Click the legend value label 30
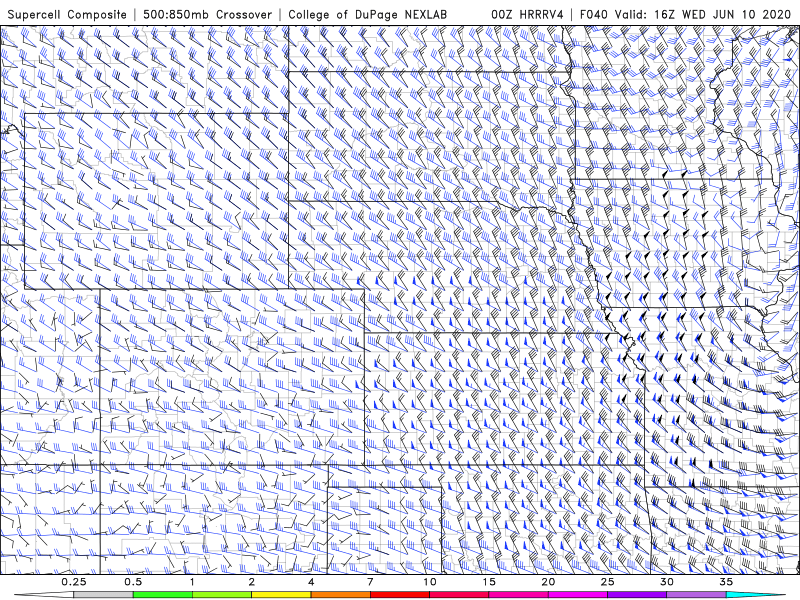The width and height of the screenshot is (800, 600). pyautogui.click(x=666, y=582)
